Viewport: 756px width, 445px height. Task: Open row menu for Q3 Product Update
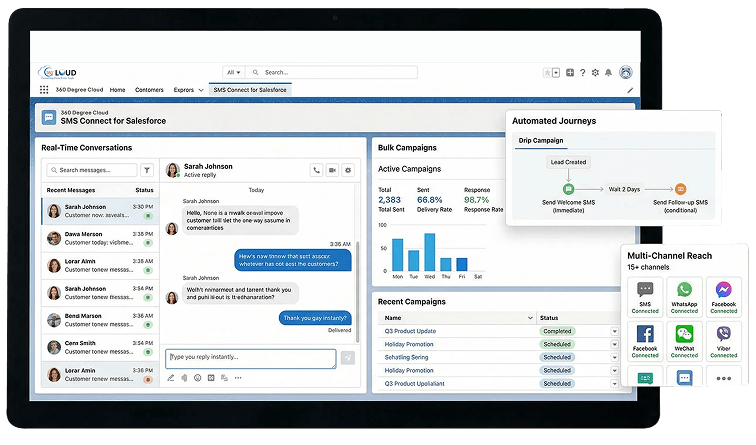click(615, 331)
